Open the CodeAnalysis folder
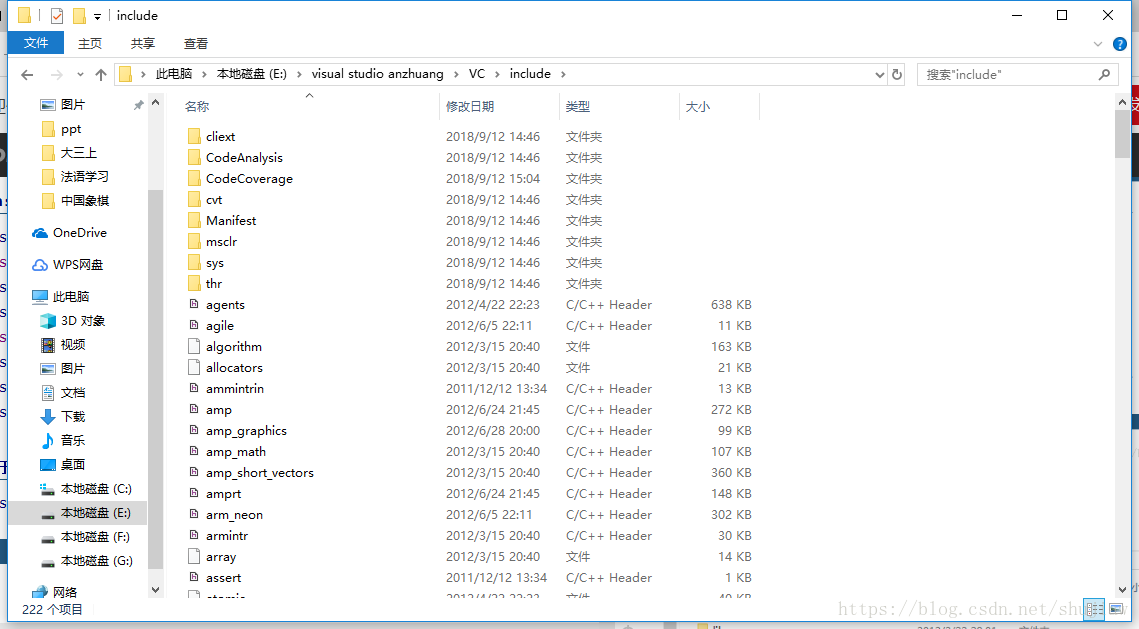This screenshot has width=1139, height=629. tap(244, 158)
